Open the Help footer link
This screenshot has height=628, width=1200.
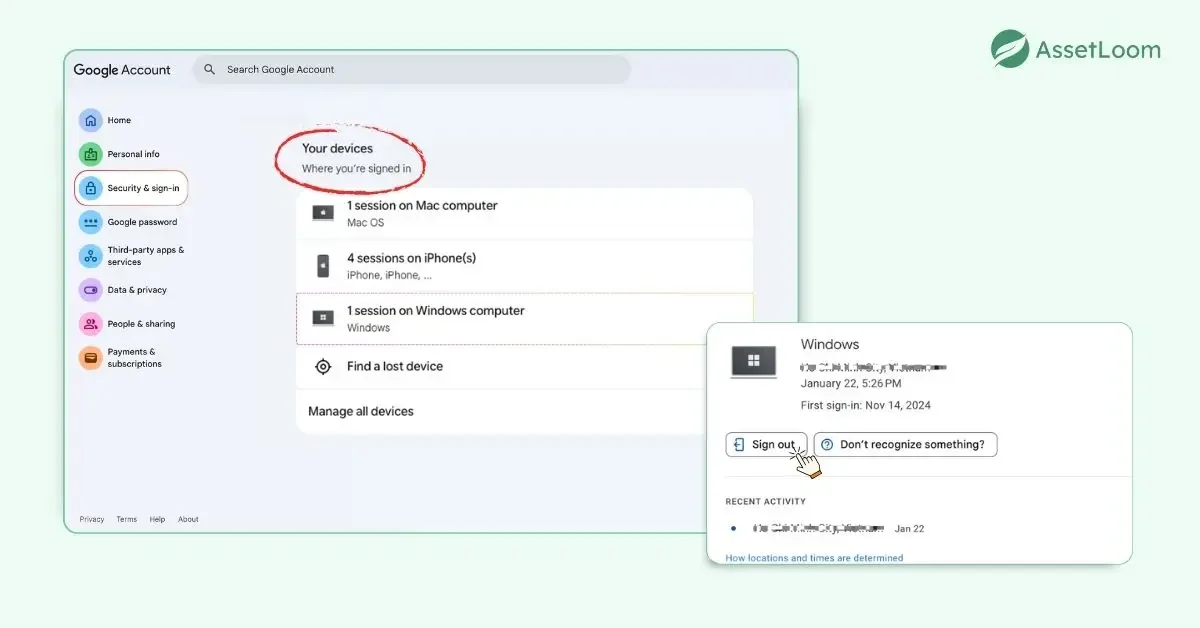[157, 519]
